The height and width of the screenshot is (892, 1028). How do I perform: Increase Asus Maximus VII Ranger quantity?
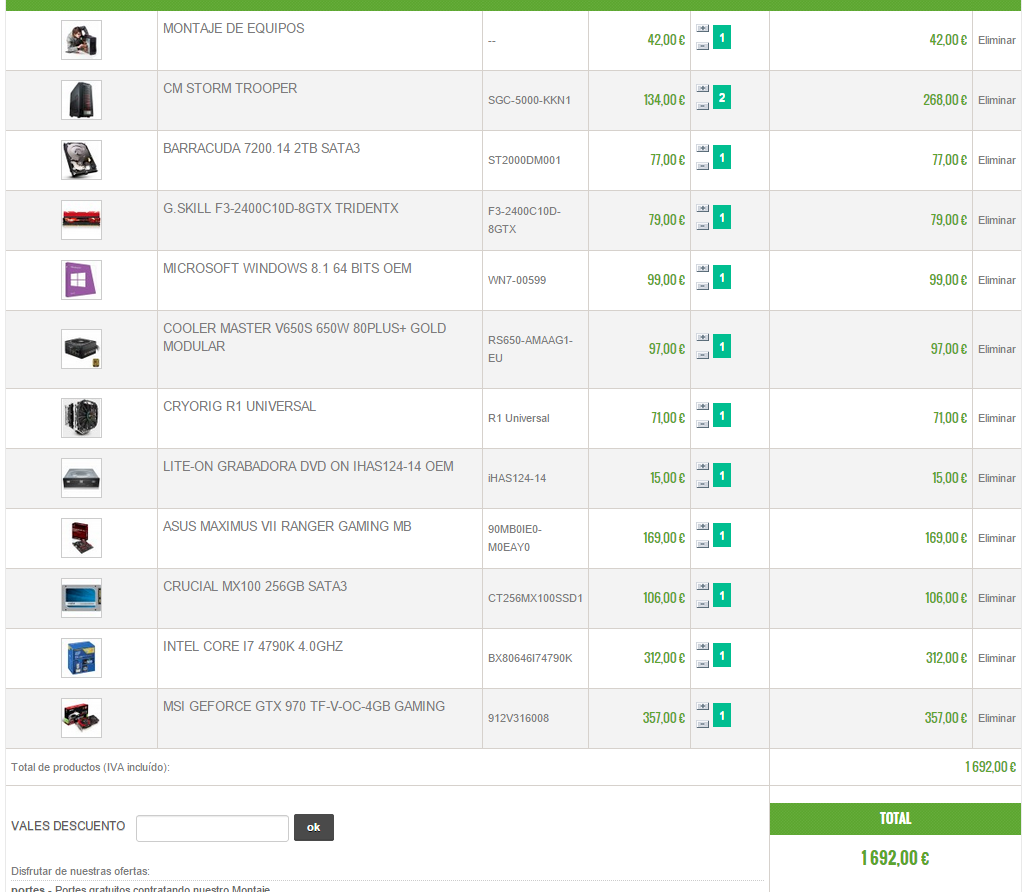(702, 526)
